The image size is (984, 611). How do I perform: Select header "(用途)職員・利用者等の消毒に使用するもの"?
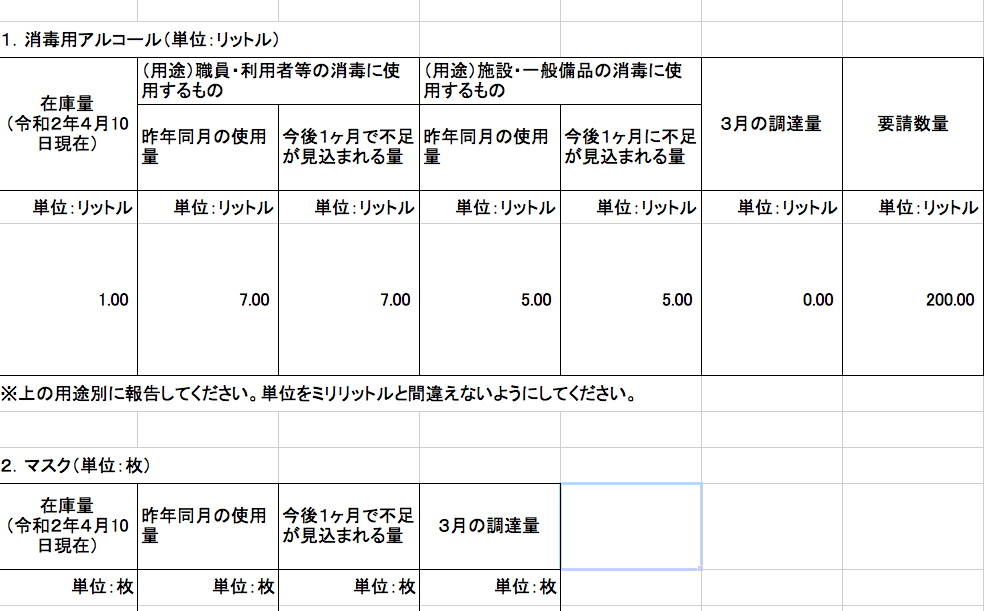click(x=278, y=81)
